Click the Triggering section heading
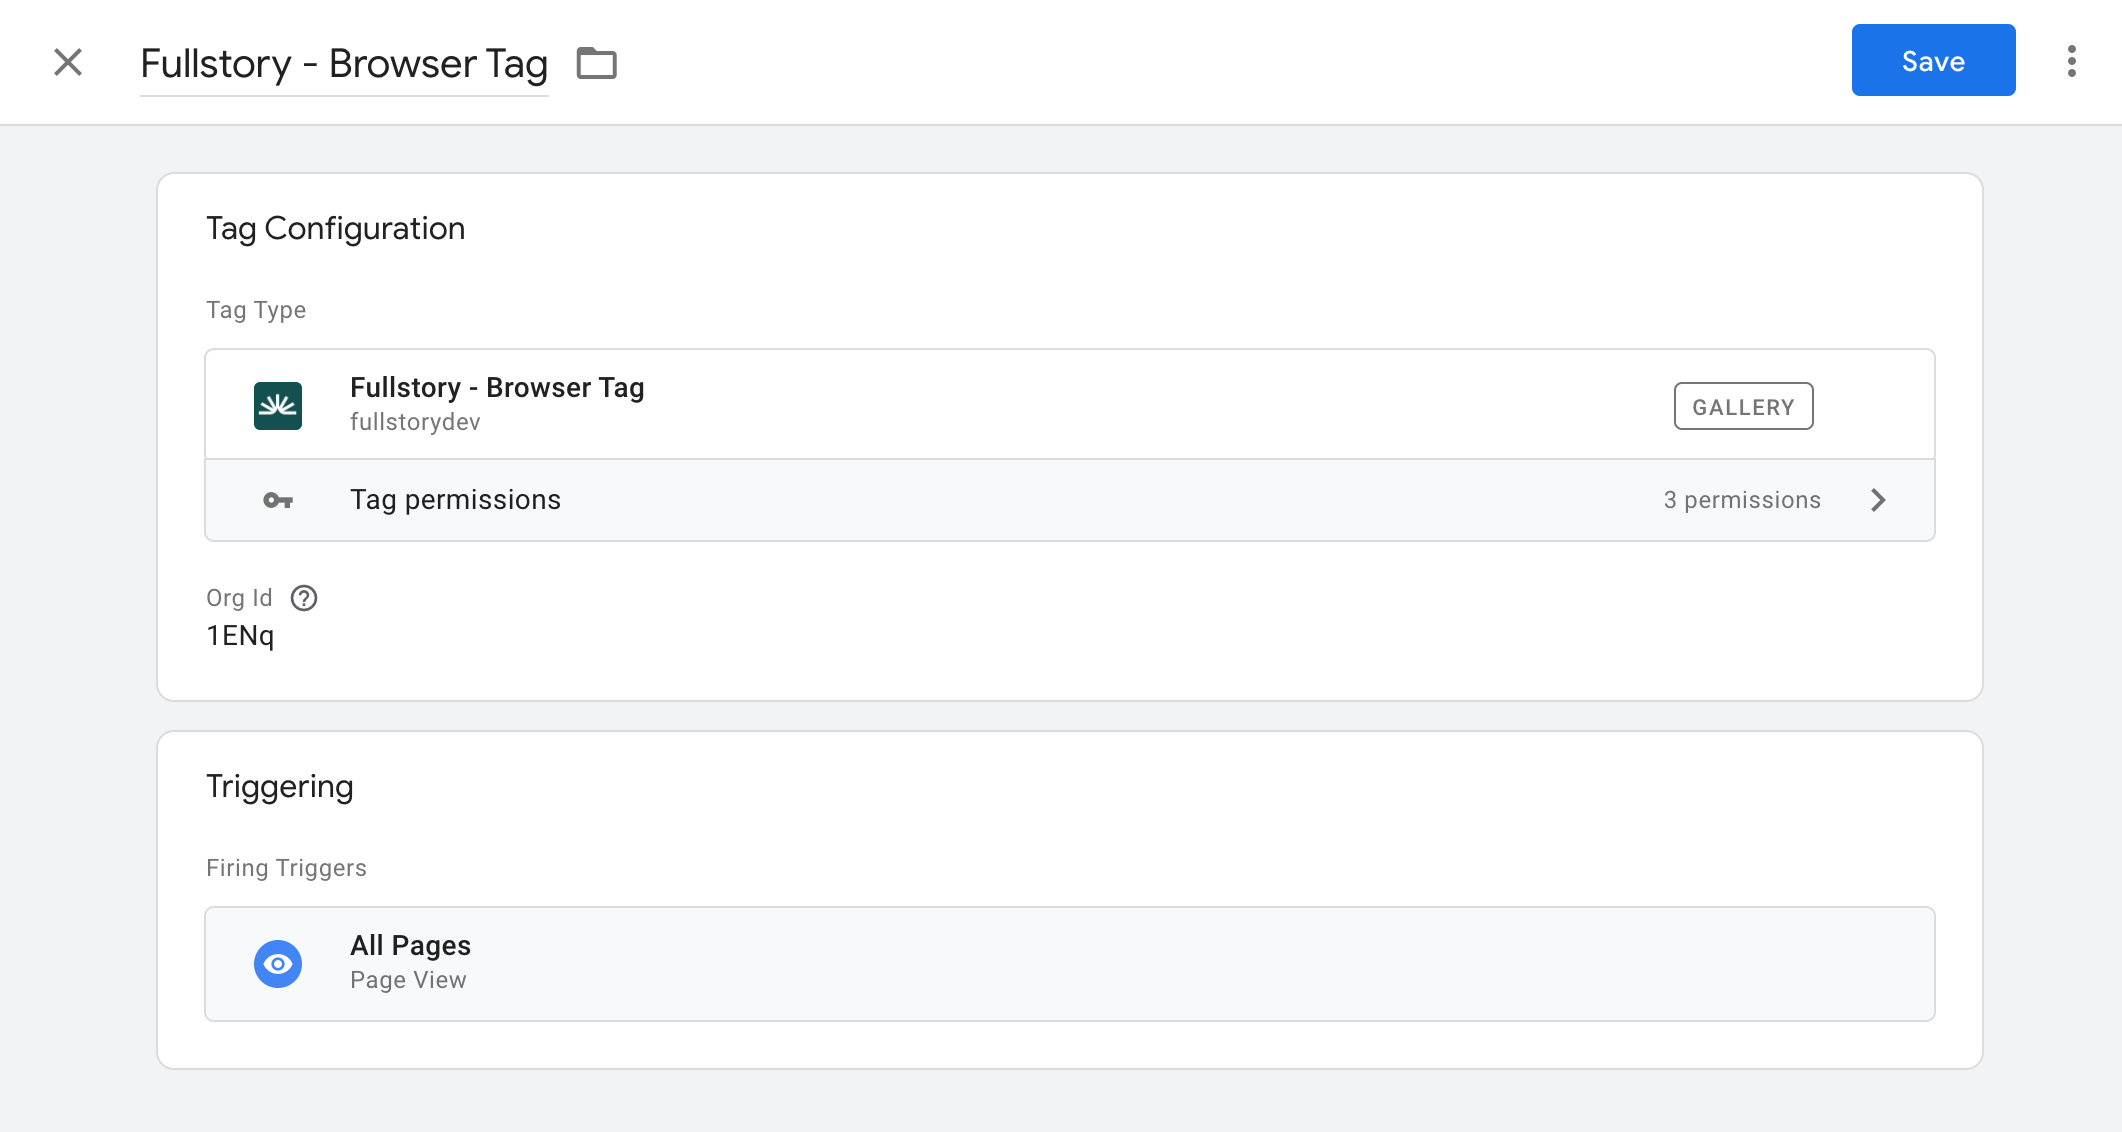 coord(280,787)
